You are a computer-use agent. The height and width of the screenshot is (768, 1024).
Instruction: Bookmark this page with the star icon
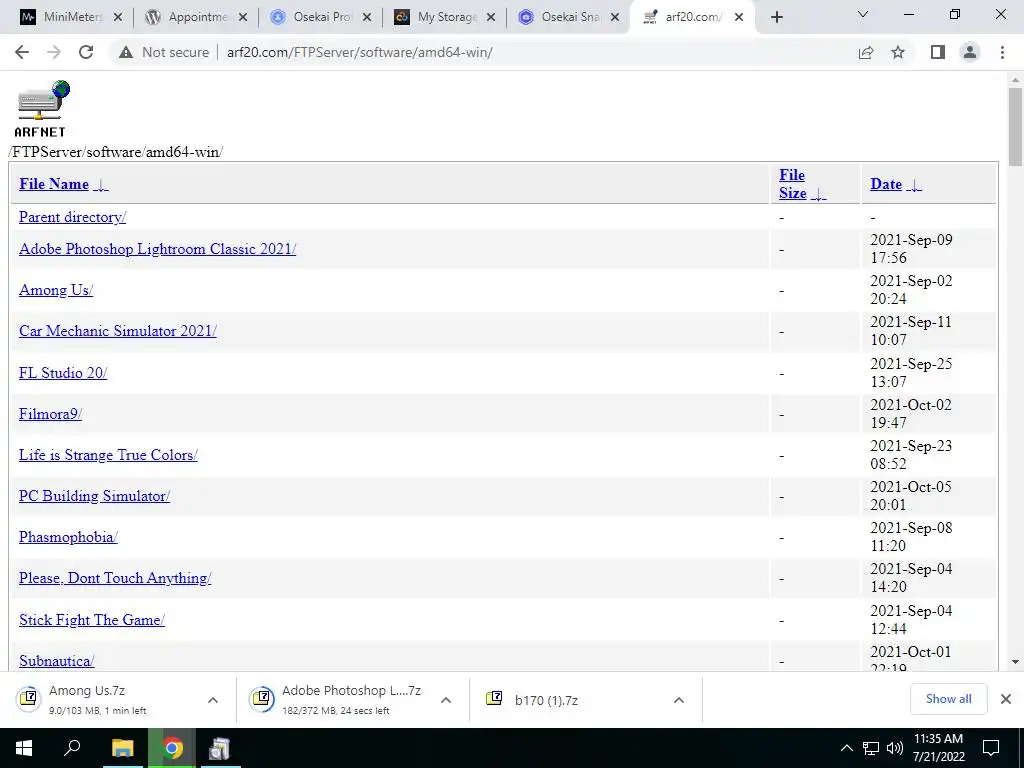[x=898, y=52]
